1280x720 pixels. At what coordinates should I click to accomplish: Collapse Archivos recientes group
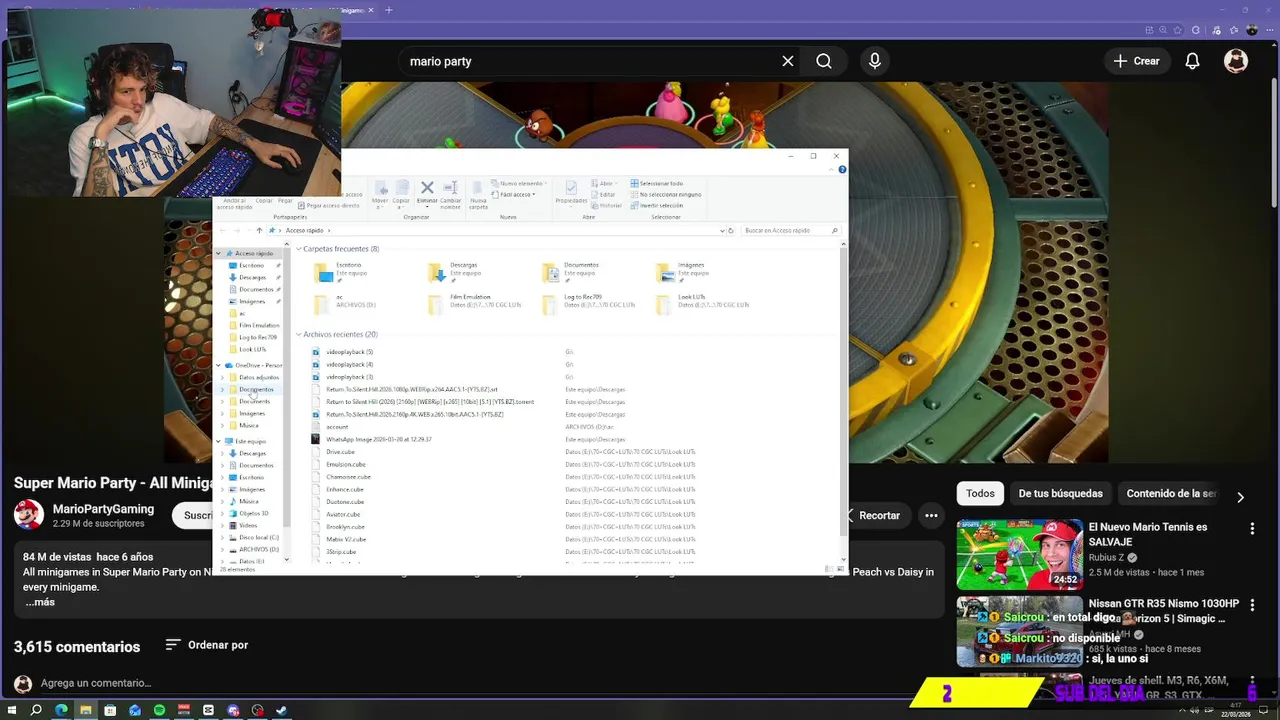click(298, 334)
